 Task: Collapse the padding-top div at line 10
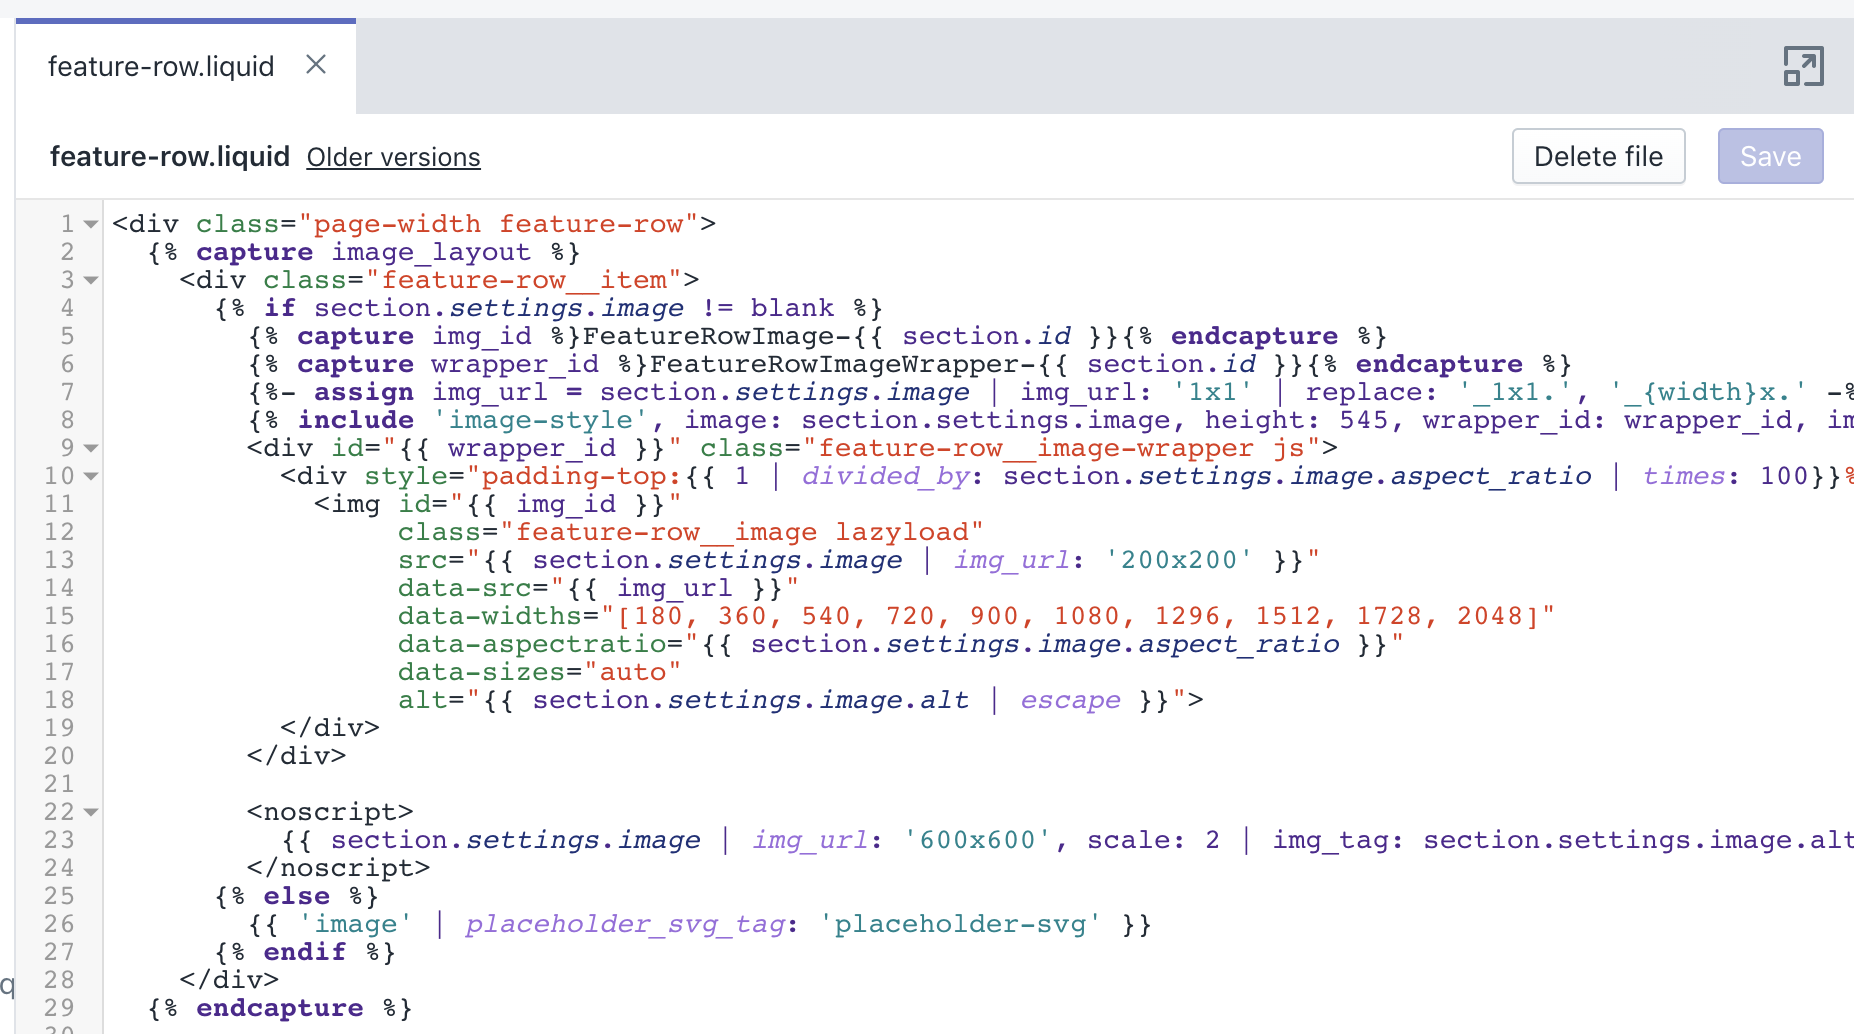pos(89,477)
